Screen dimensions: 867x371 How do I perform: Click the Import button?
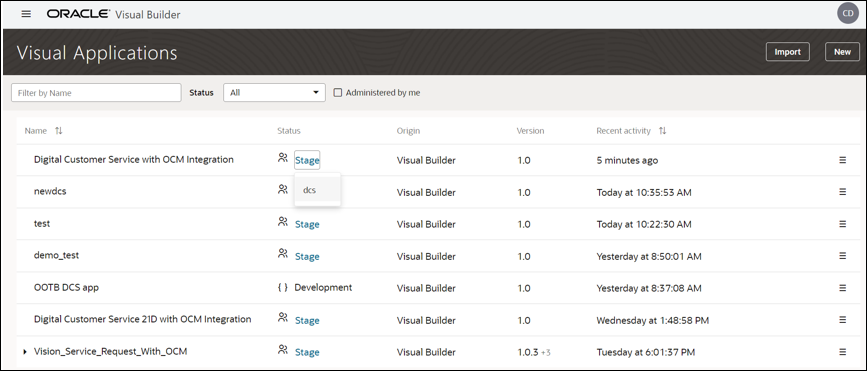[787, 52]
